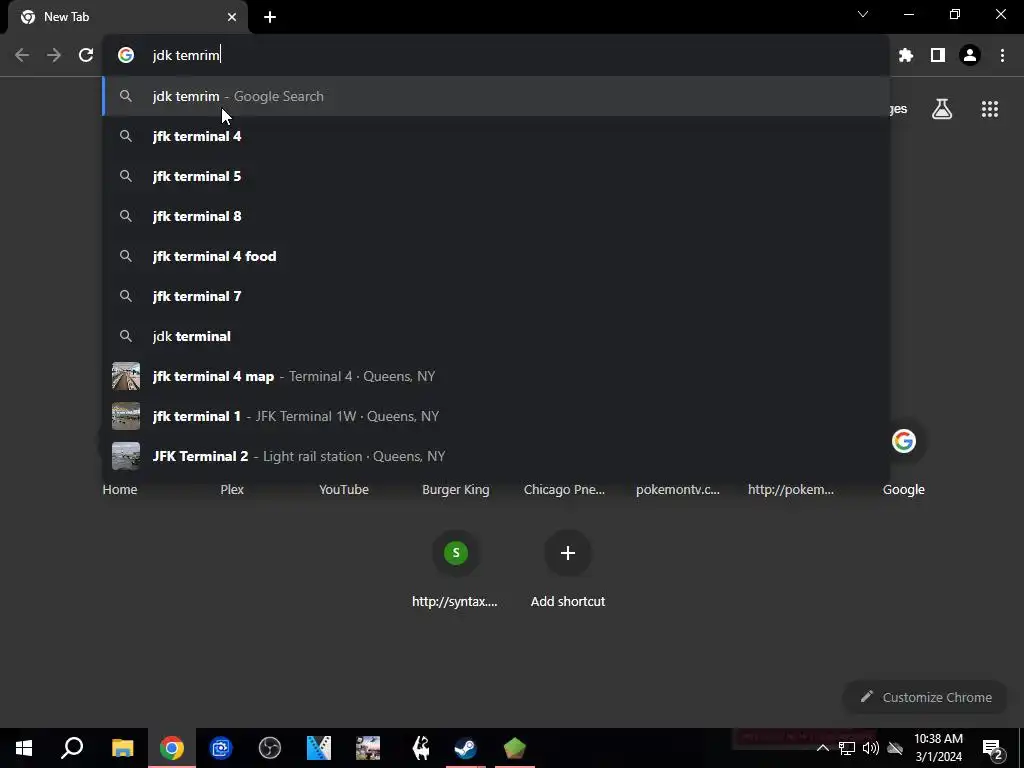The image size is (1024, 768).
Task: Open the http://pokem... shortcut
Action: coord(791,489)
